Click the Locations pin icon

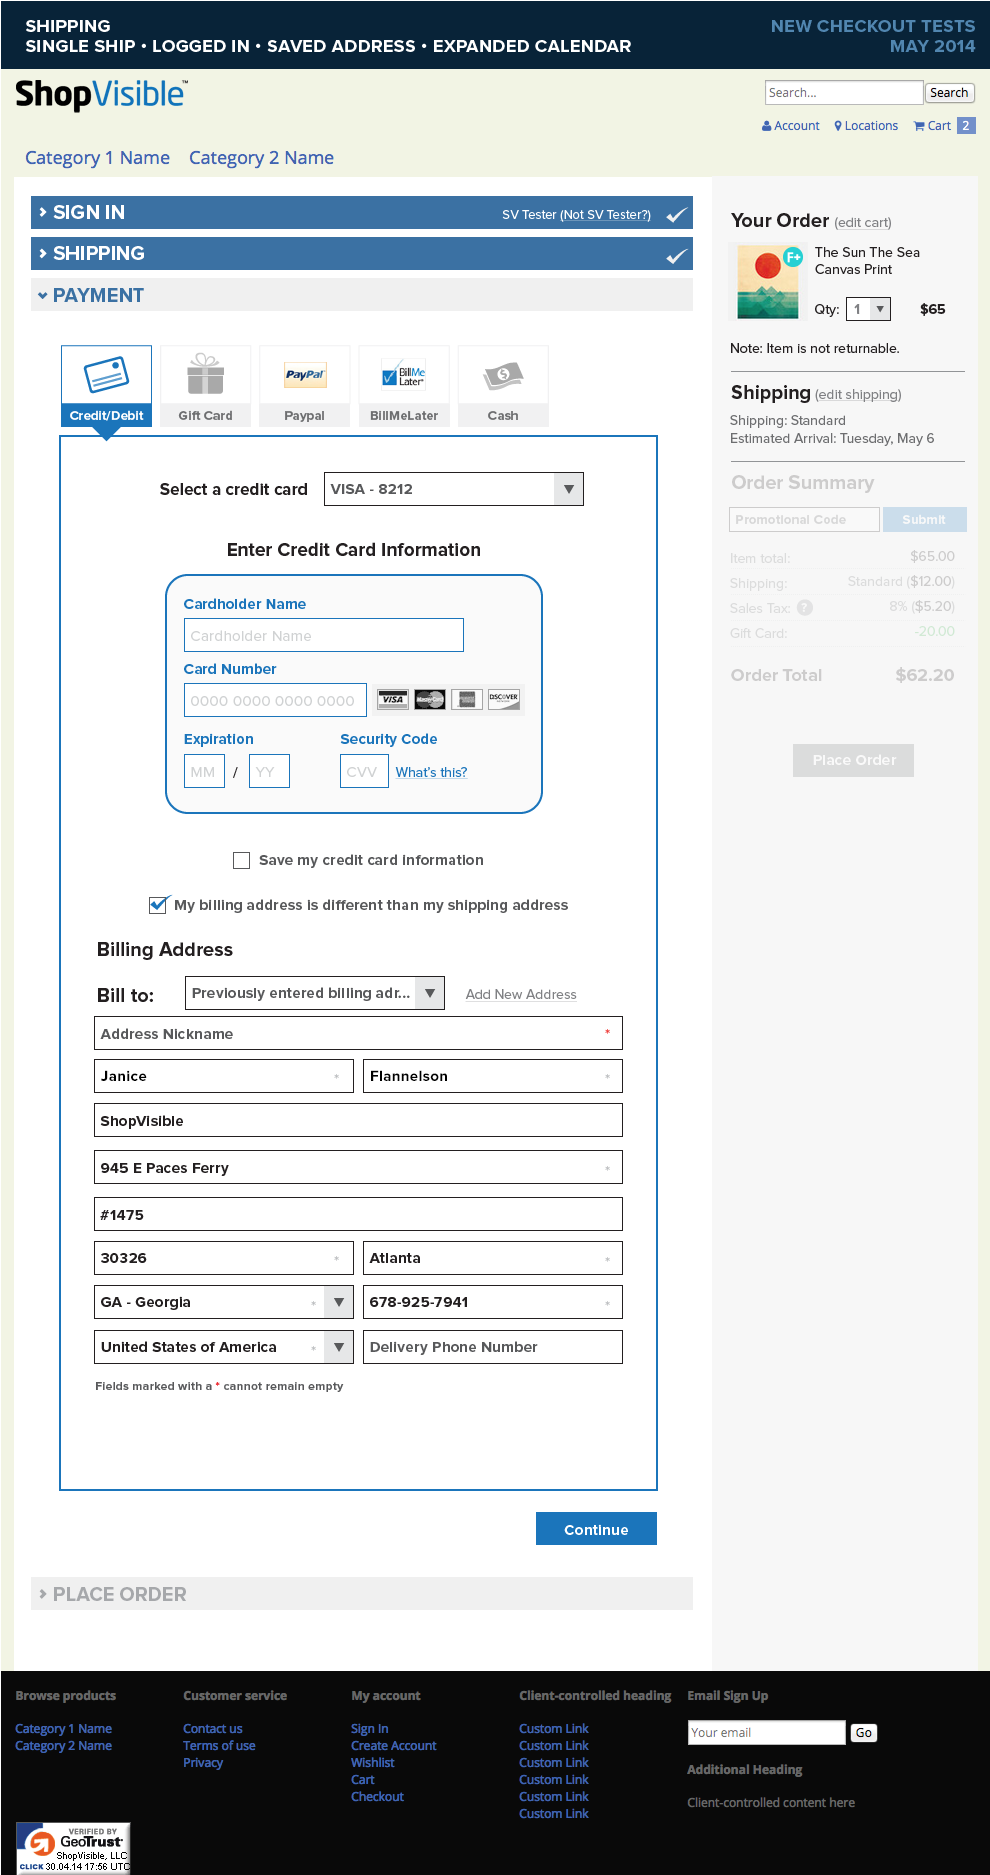[x=838, y=126]
